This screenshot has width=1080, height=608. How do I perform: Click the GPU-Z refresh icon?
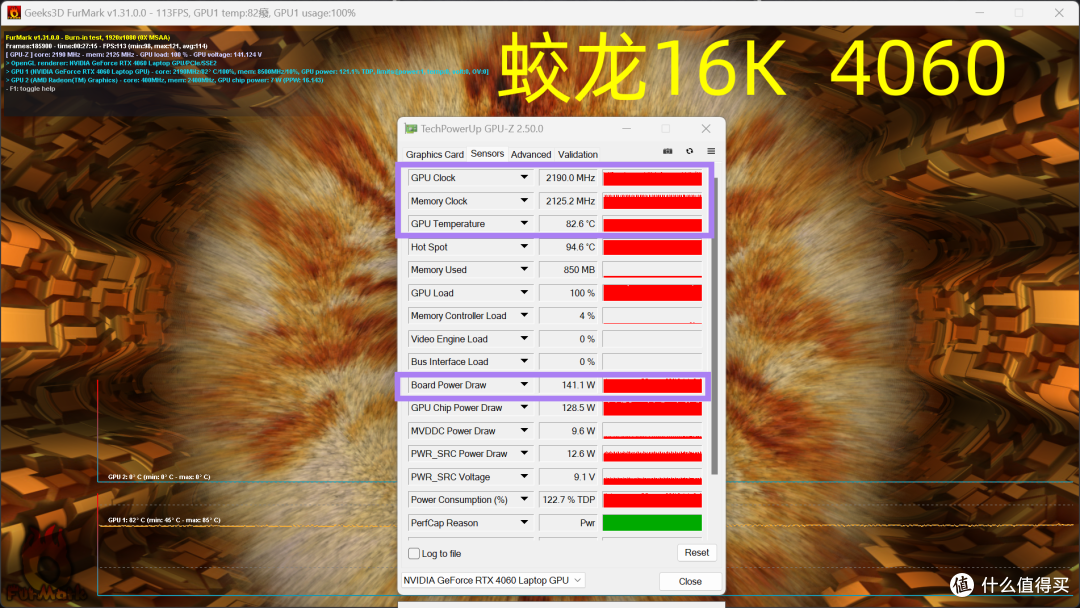click(689, 152)
